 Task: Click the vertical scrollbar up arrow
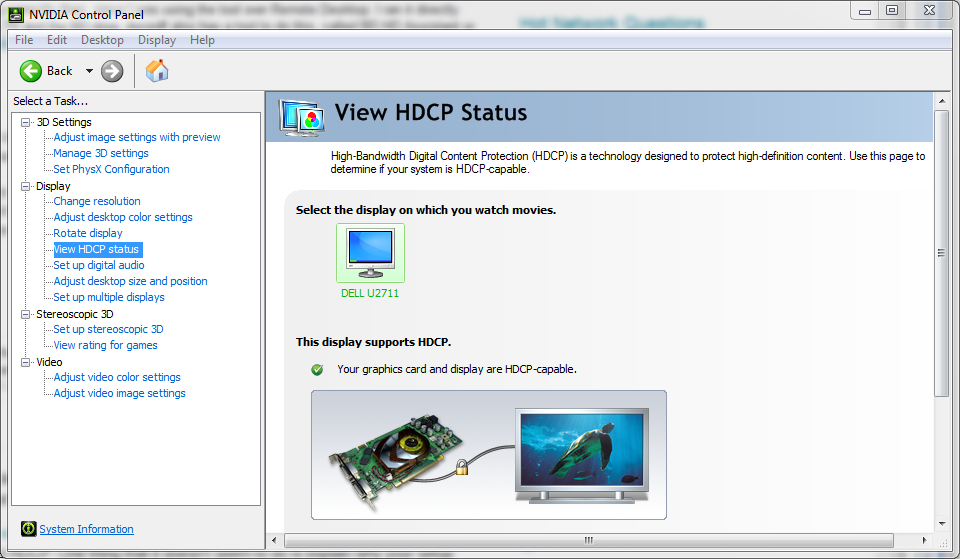(x=942, y=101)
